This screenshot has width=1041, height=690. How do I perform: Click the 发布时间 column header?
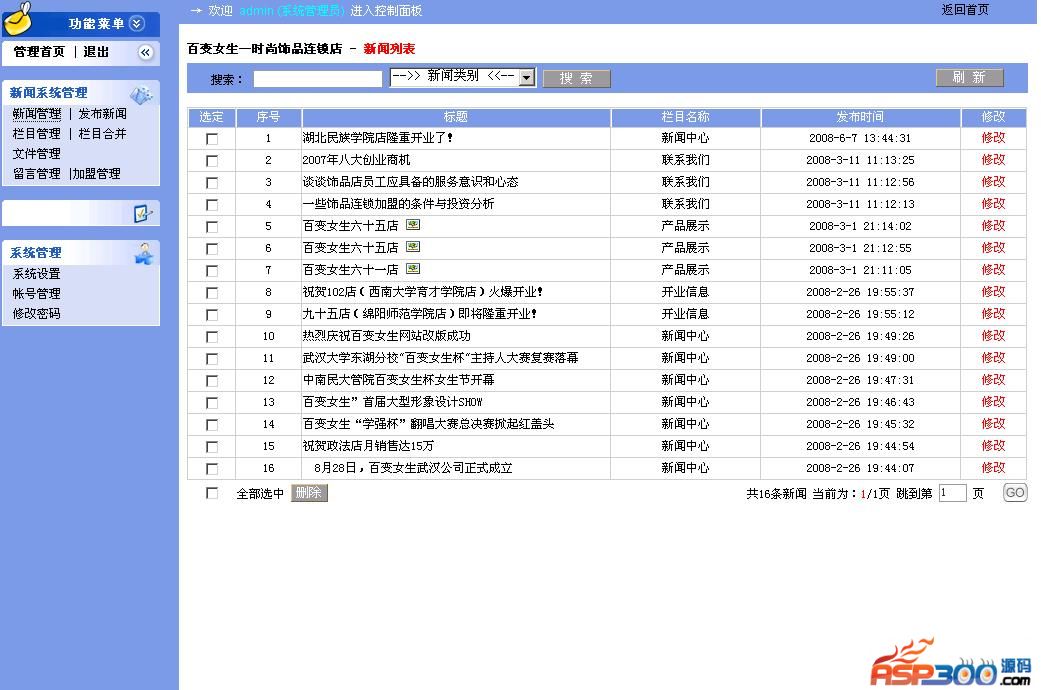pyautogui.click(x=860, y=117)
